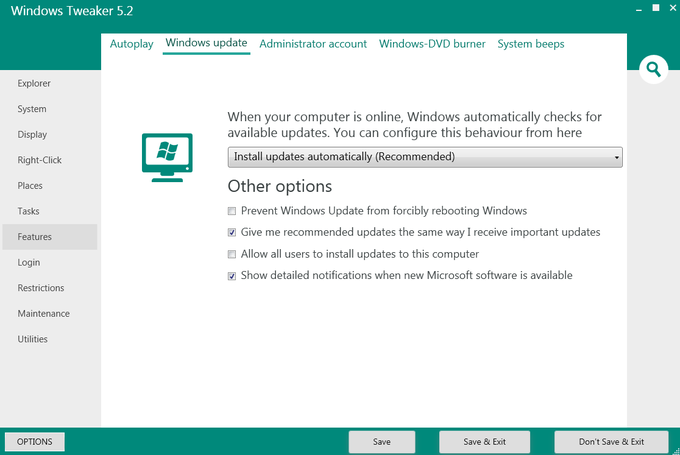The height and width of the screenshot is (455, 680).
Task: Open the Administrator account tab
Action: pos(313,44)
